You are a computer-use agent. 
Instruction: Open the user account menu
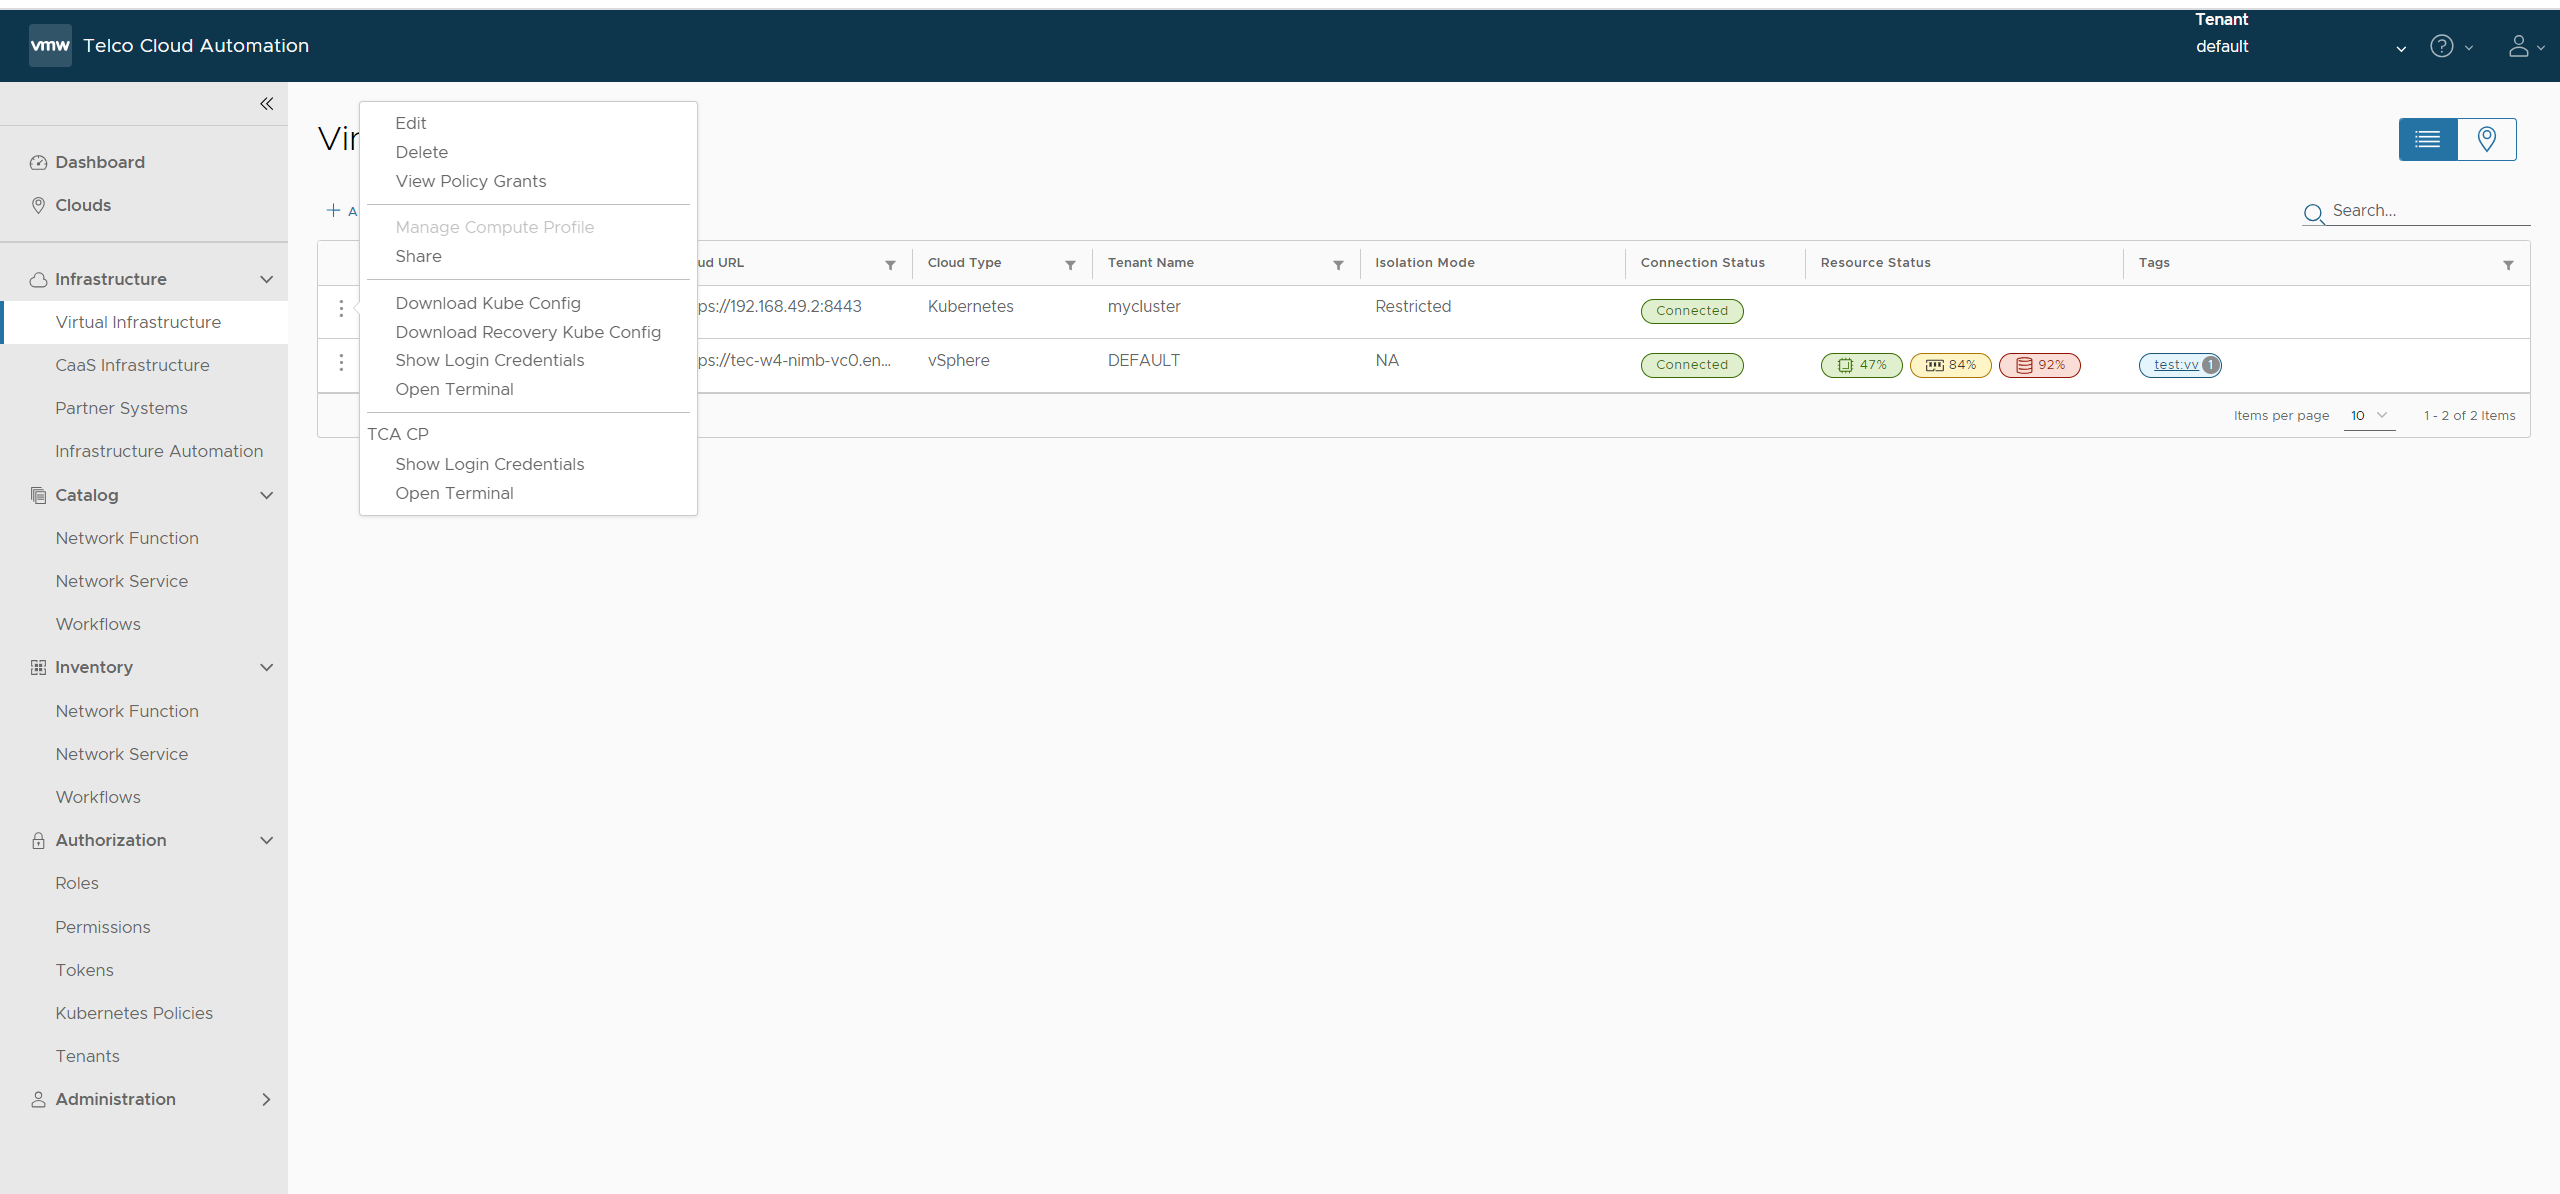(x=2526, y=46)
